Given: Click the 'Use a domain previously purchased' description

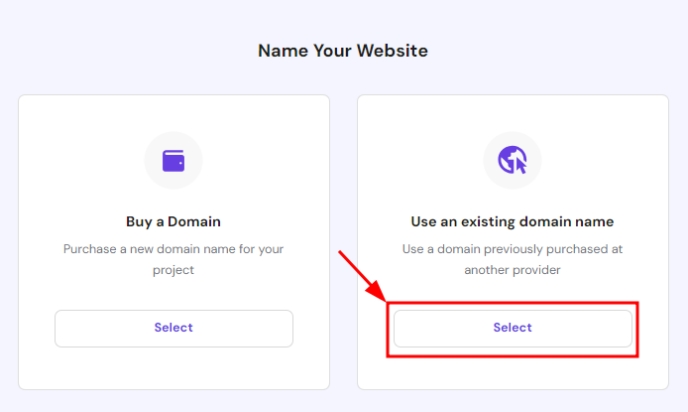Looking at the screenshot, I should [512, 249].
